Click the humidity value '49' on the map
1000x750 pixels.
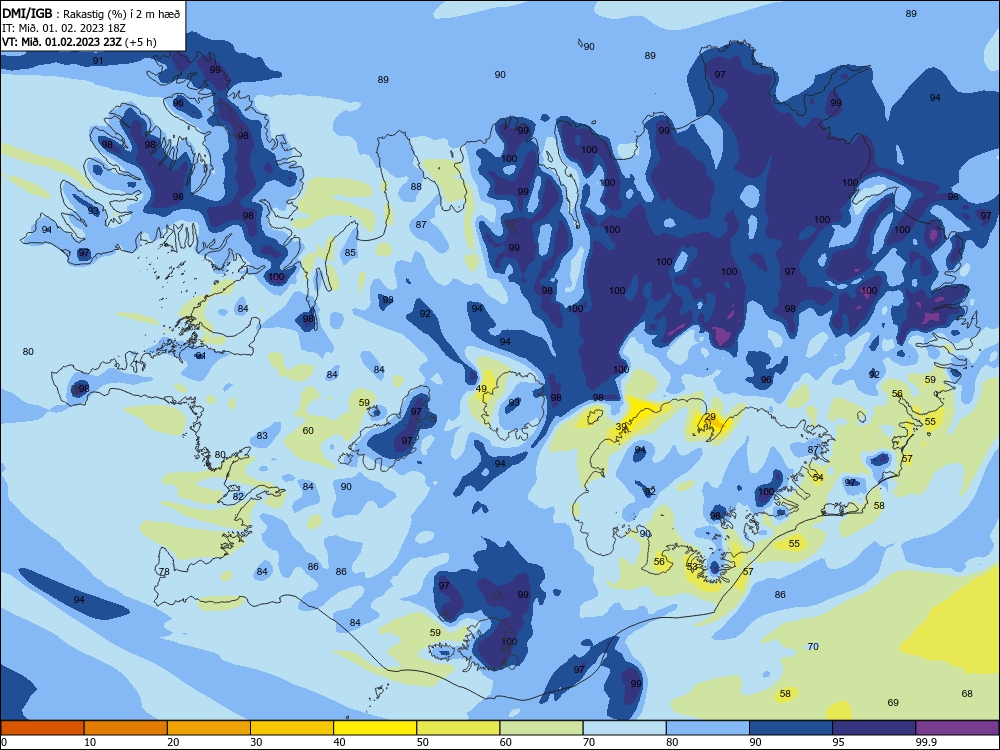click(482, 388)
